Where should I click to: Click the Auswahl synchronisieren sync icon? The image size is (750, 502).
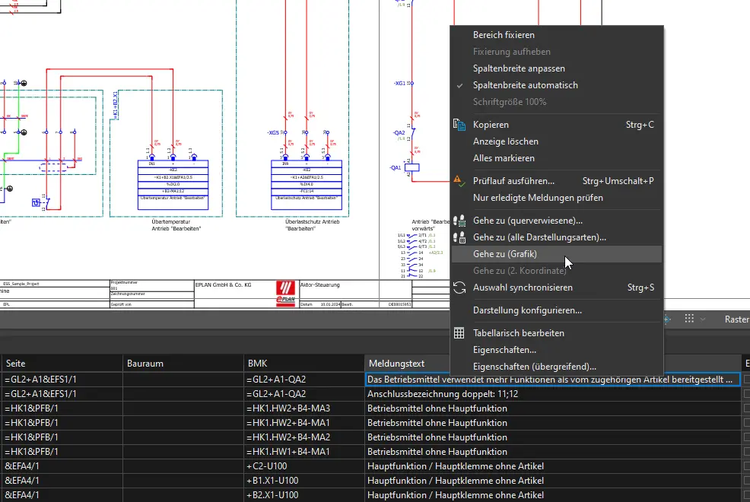click(x=460, y=288)
